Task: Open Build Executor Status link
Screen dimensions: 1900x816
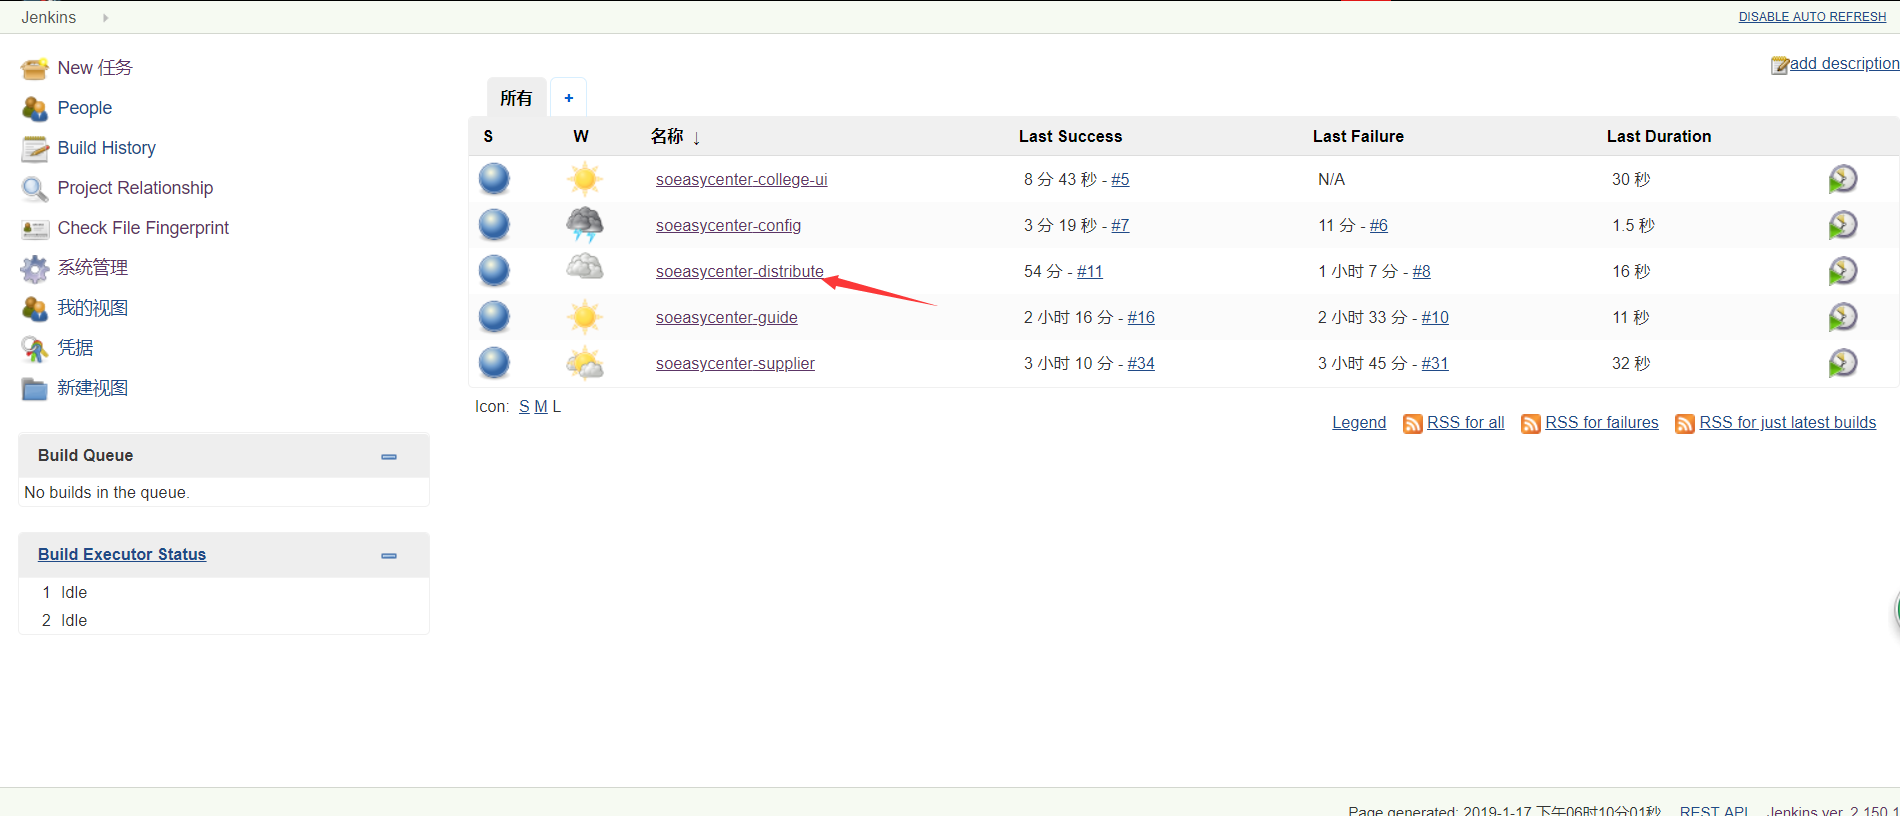Action: [122, 554]
